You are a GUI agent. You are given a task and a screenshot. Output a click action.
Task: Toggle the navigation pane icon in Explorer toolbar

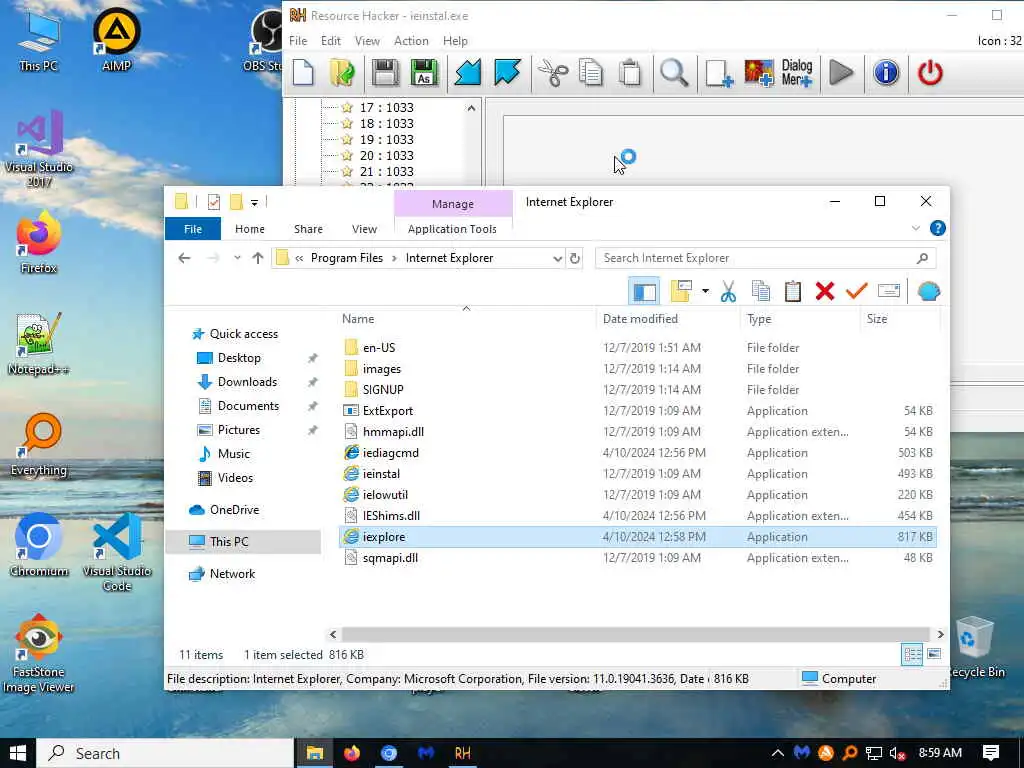644,291
